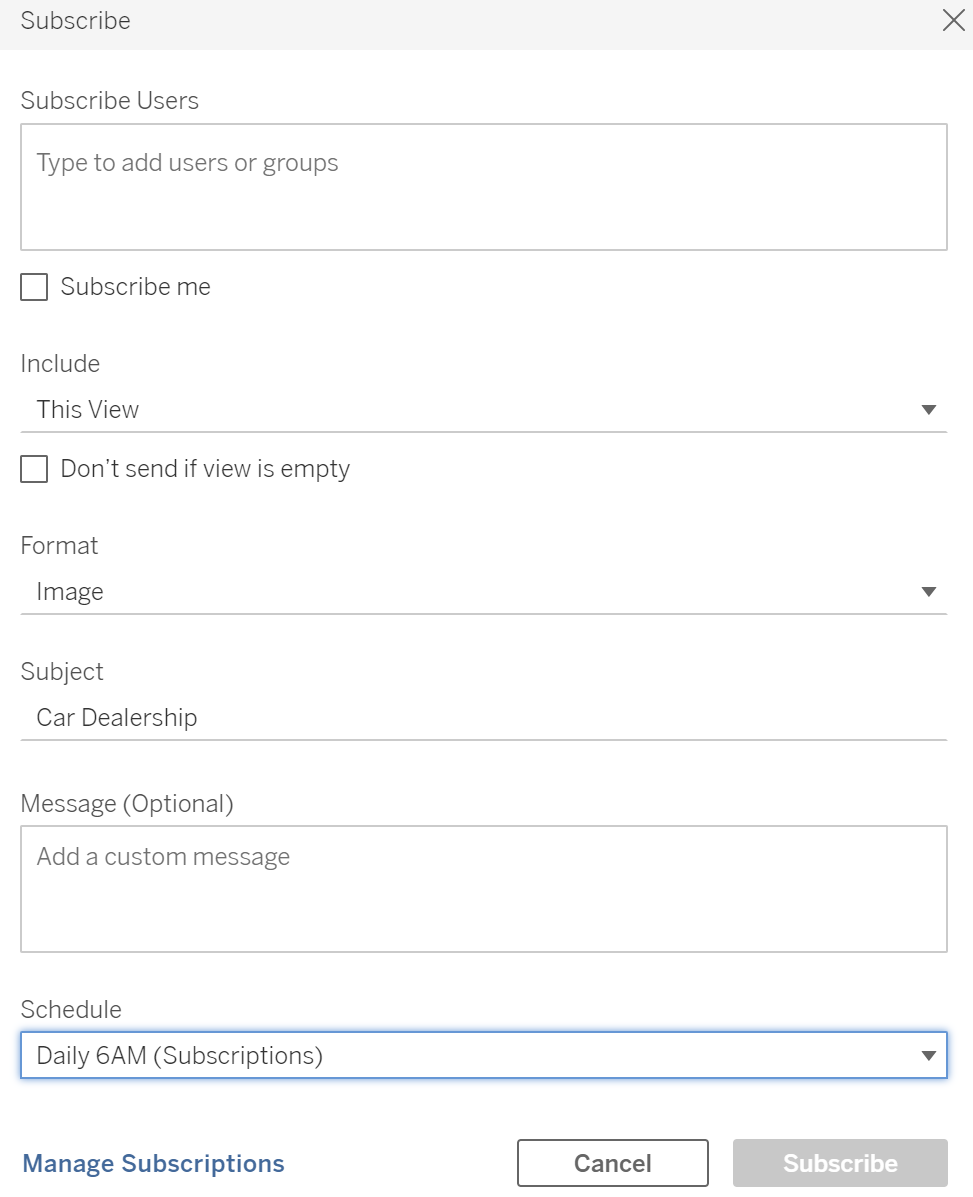The width and height of the screenshot is (973, 1197).
Task: Open the Include dropdown showing This View
Action: (484, 410)
